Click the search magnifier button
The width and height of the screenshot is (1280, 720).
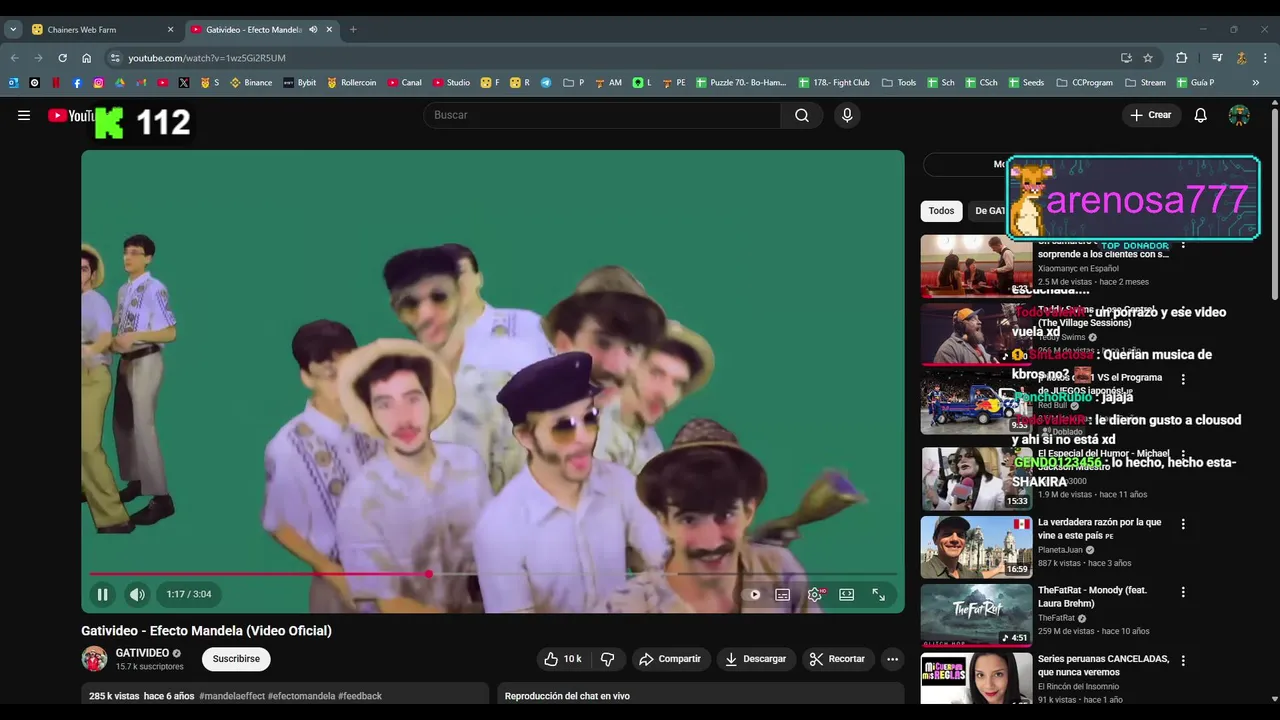coord(802,115)
